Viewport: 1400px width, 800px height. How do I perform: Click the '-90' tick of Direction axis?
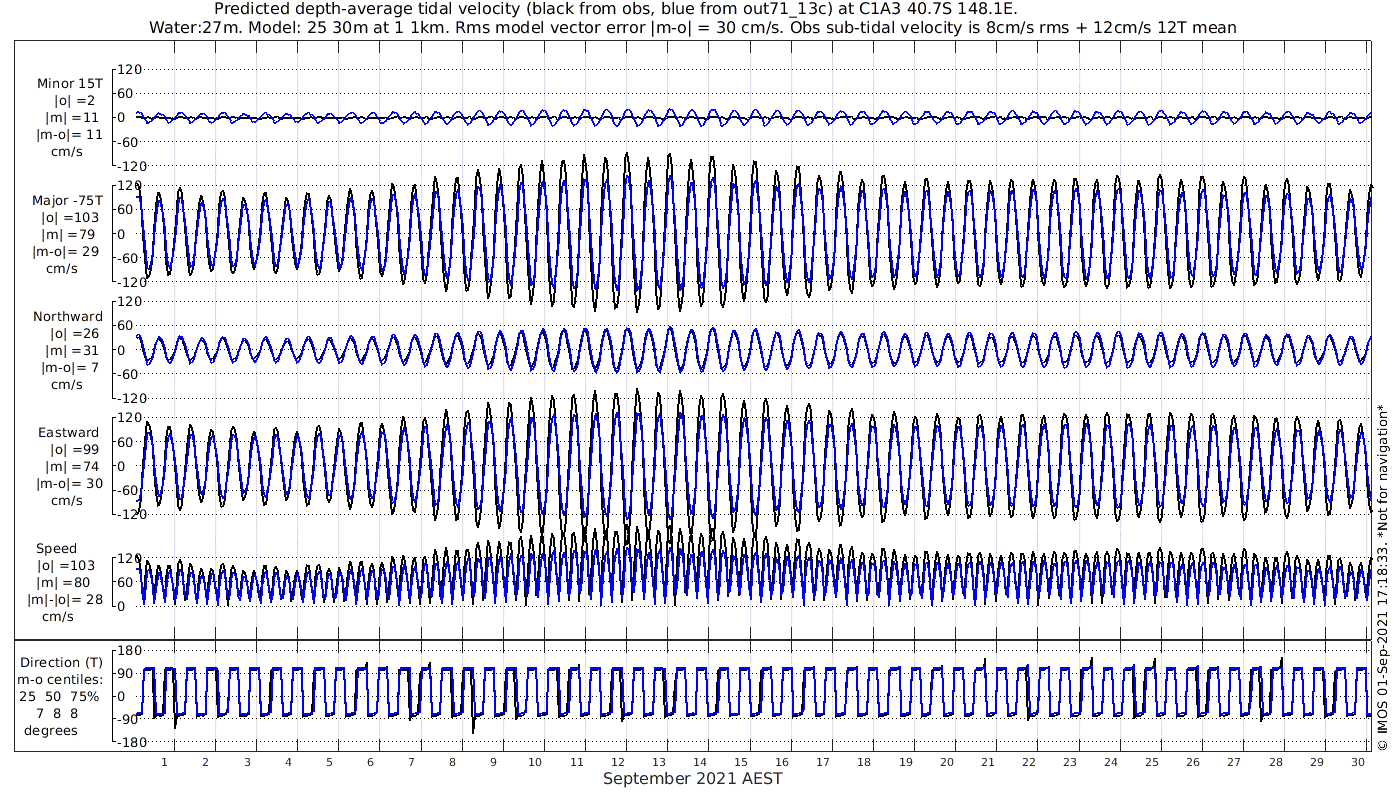(127, 719)
